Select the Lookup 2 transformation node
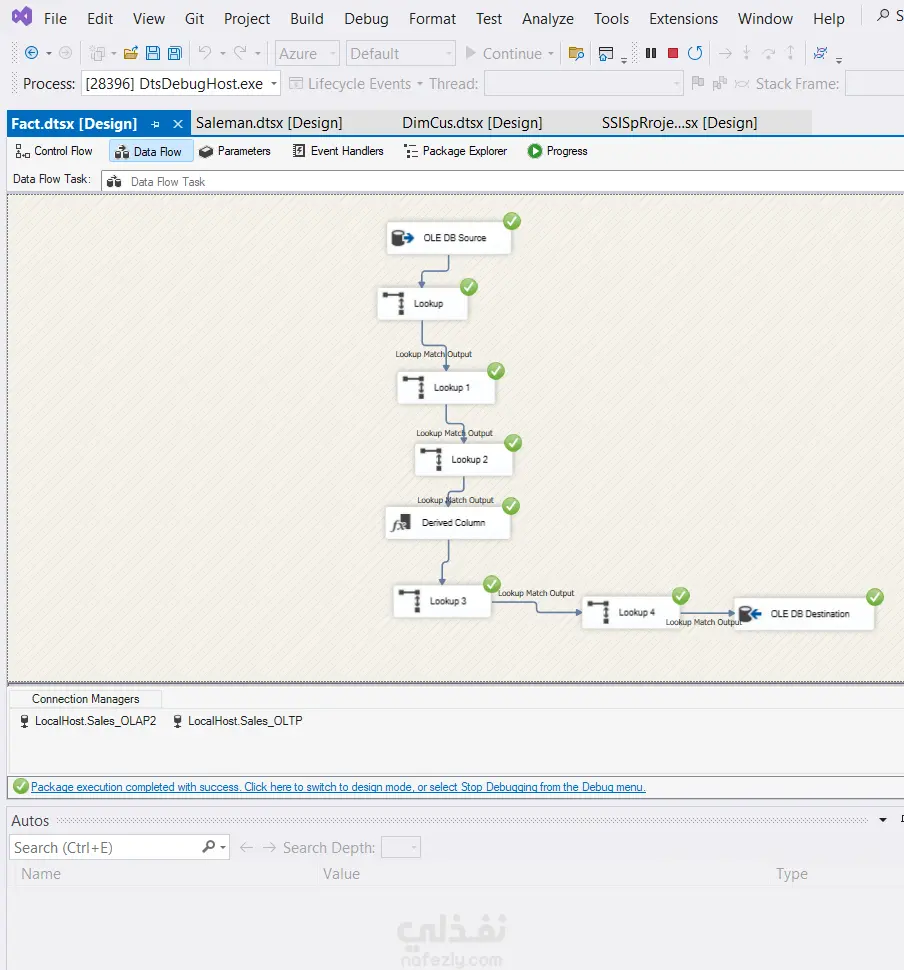Screen dimensions: 904x970 point(463,460)
